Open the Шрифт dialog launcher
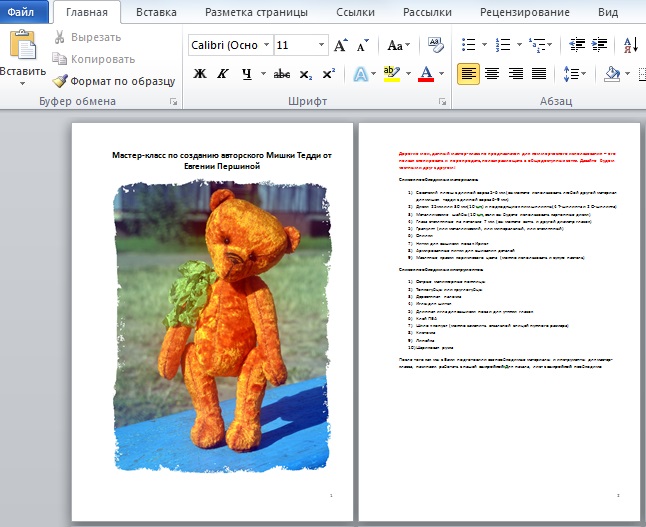Screen dimensions: 646x527 click(442, 101)
